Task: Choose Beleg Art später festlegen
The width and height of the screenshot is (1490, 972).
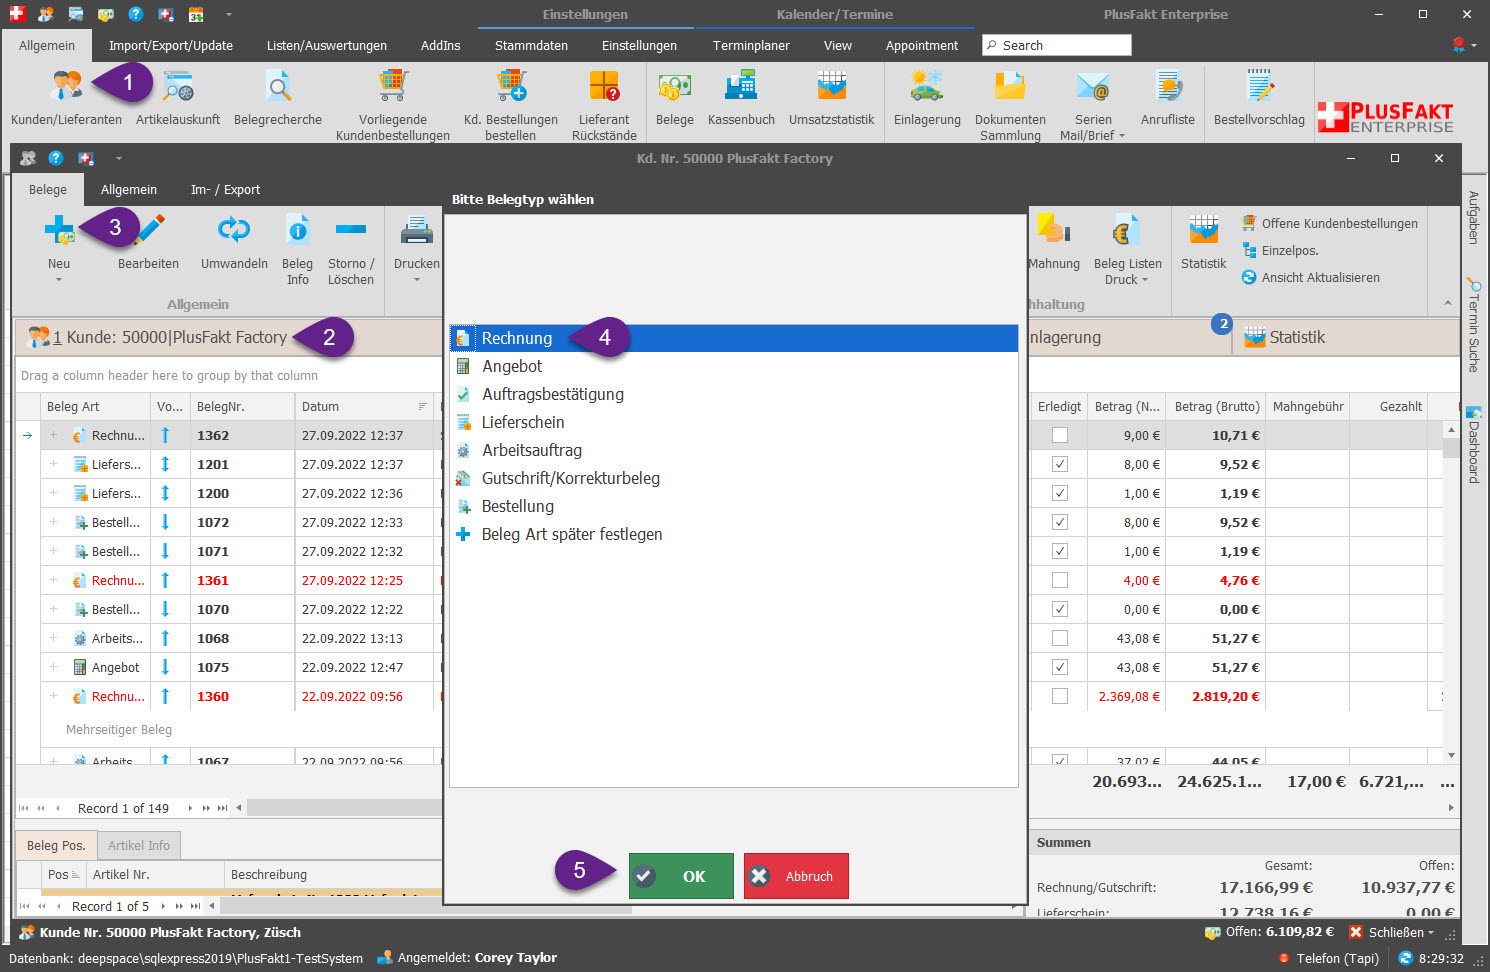Action: click(x=733, y=534)
